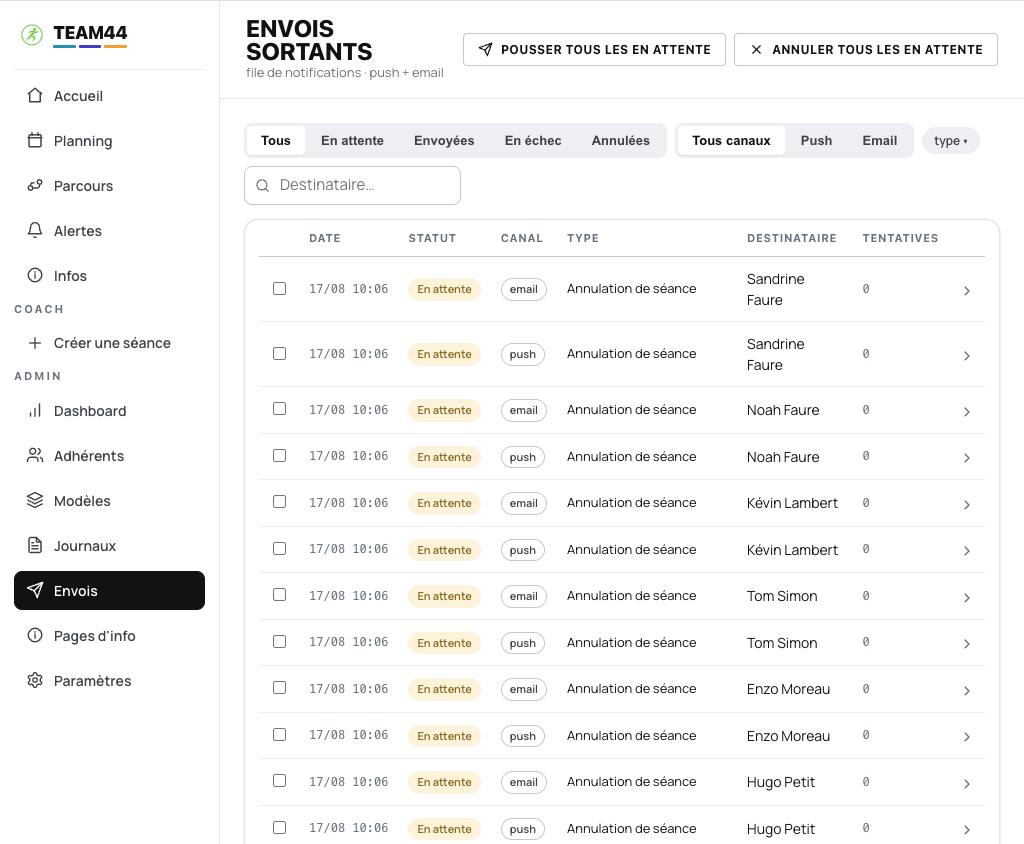Check the Kévin Lambert push row checkbox
The width and height of the screenshot is (1024, 844).
point(280,549)
